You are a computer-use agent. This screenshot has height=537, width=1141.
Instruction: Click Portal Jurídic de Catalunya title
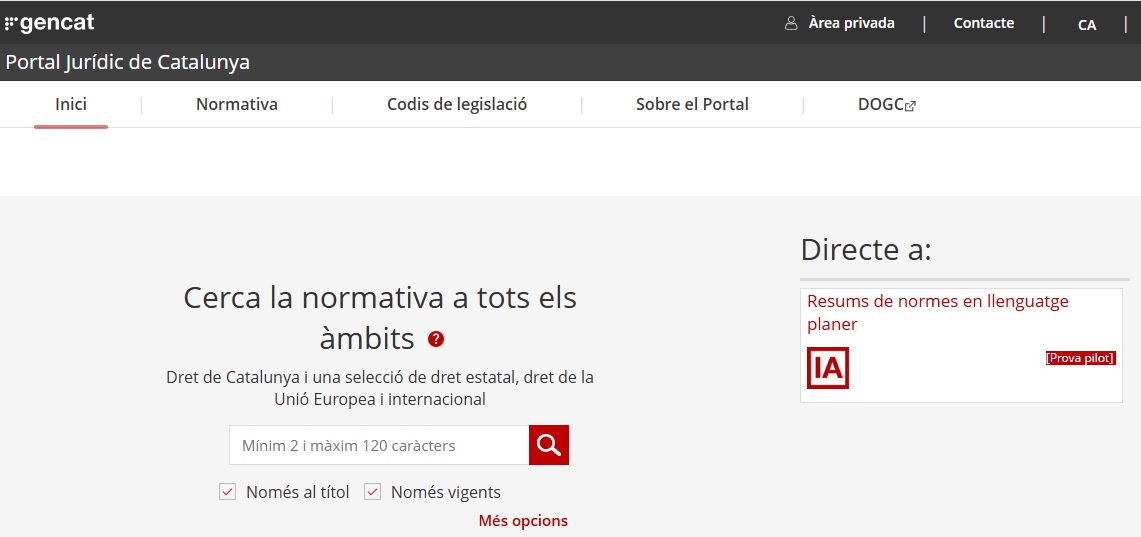click(127, 62)
